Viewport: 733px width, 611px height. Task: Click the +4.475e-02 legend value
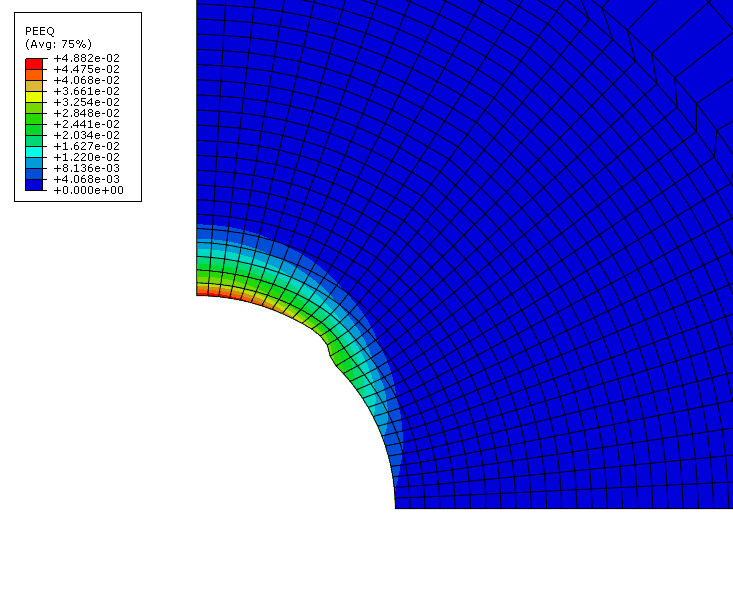[x=86, y=69]
